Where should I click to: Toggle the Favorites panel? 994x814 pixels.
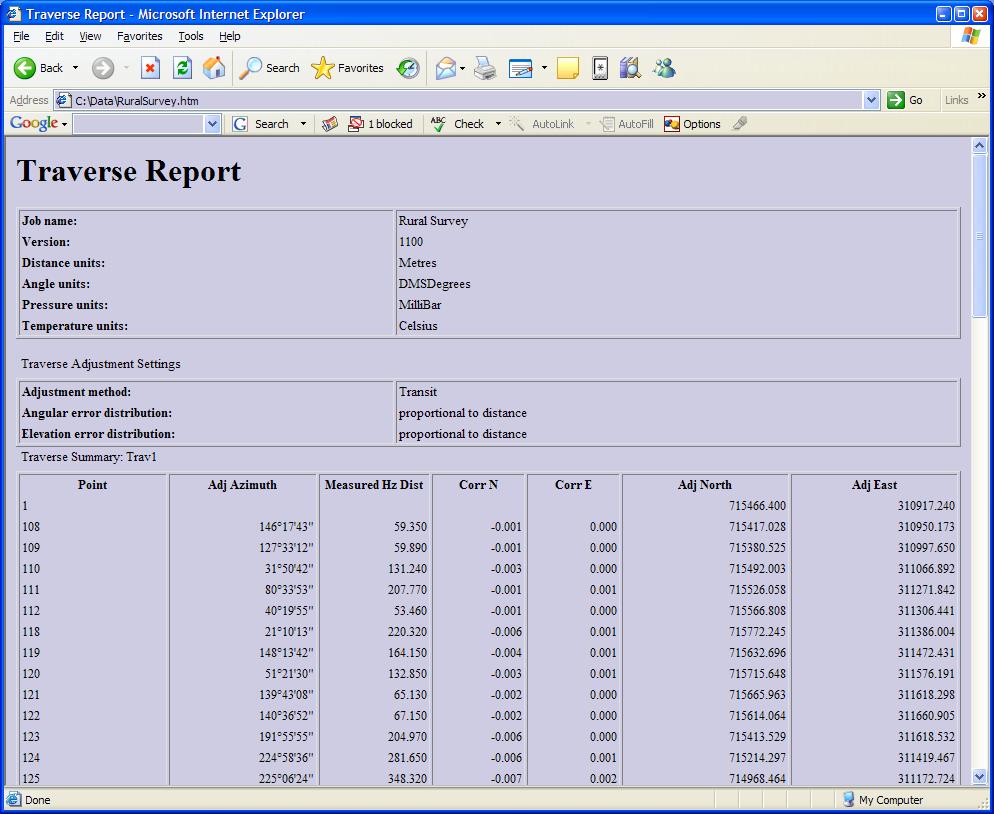point(348,68)
